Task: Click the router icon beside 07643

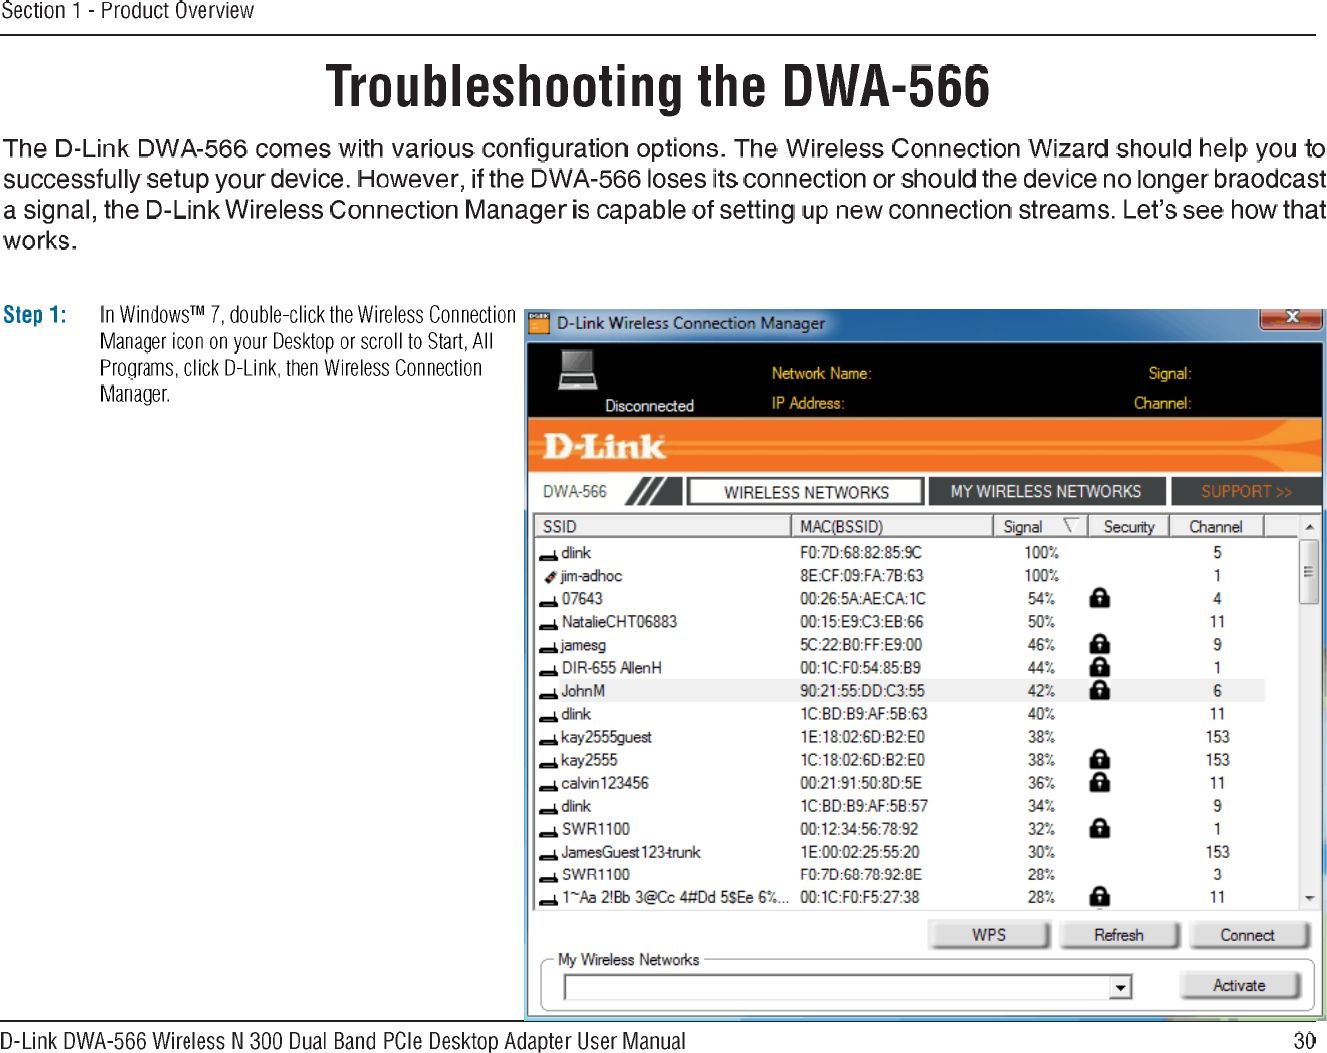Action: (x=548, y=601)
